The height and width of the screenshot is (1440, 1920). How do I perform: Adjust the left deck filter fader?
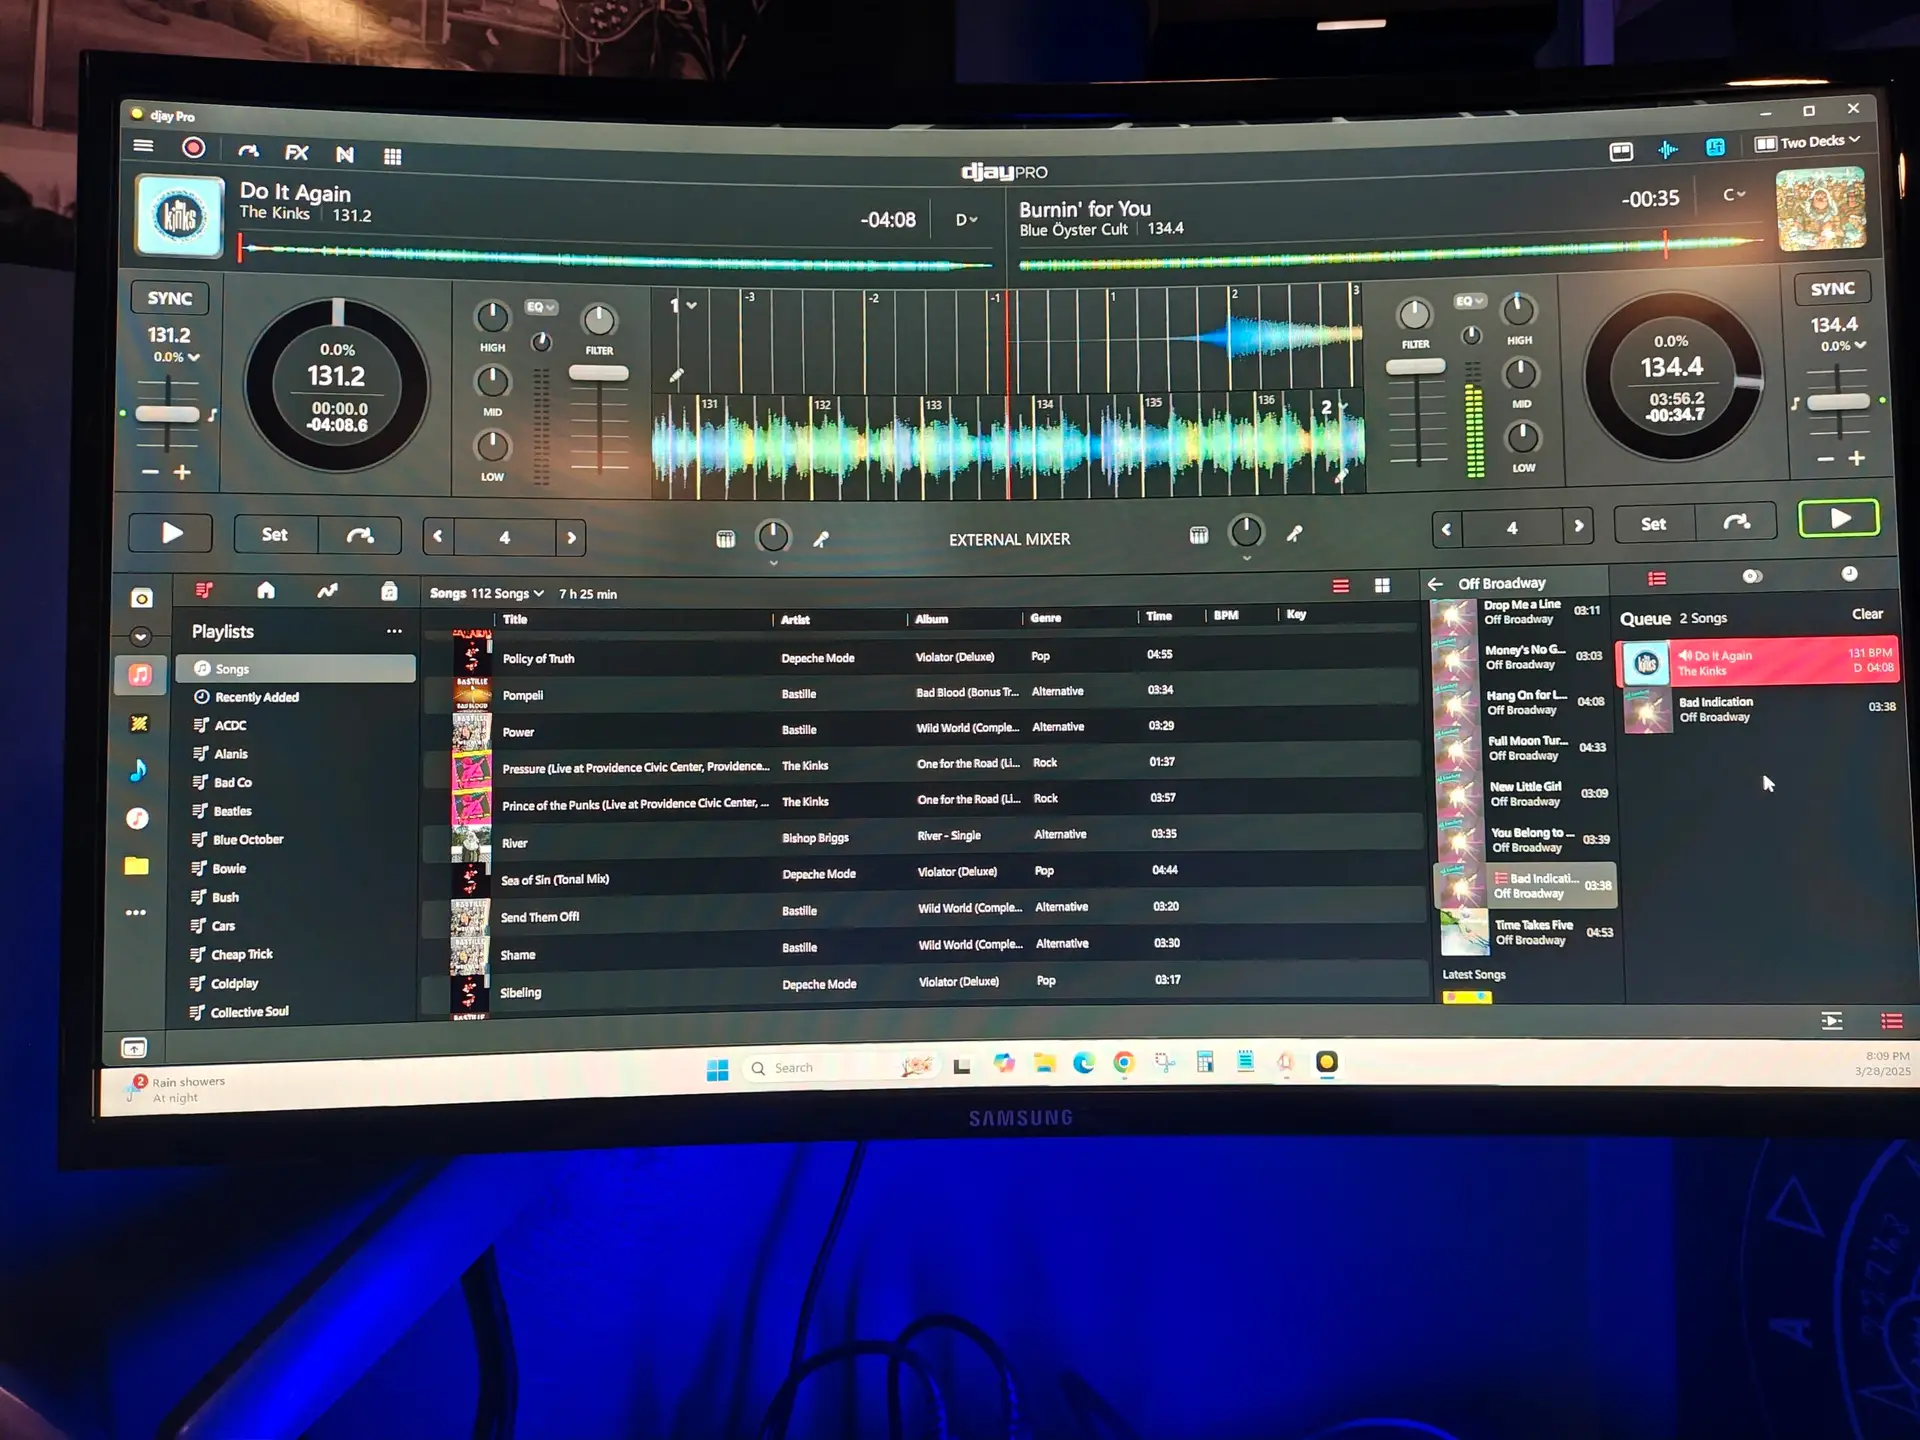pyautogui.click(x=598, y=373)
